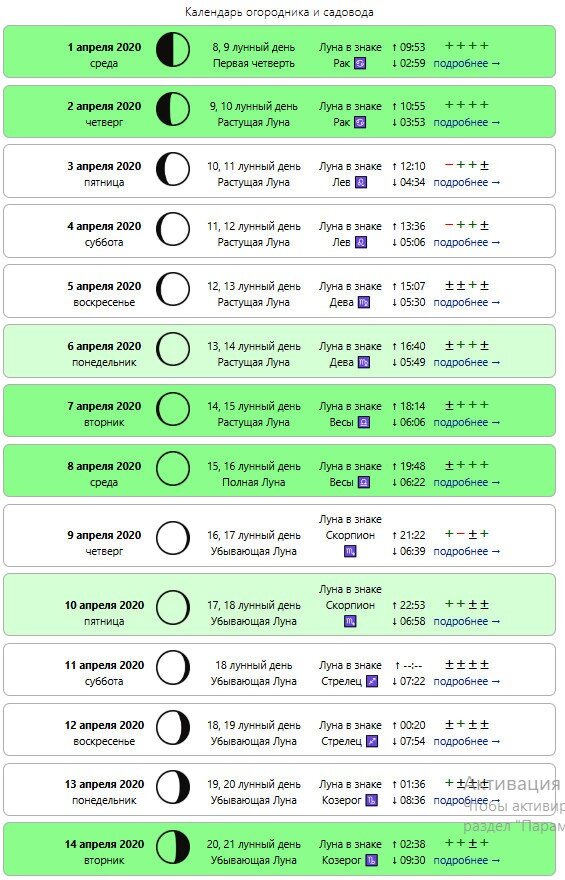Click the Стрелец zodiac icon on 11 апреля

tap(371, 681)
